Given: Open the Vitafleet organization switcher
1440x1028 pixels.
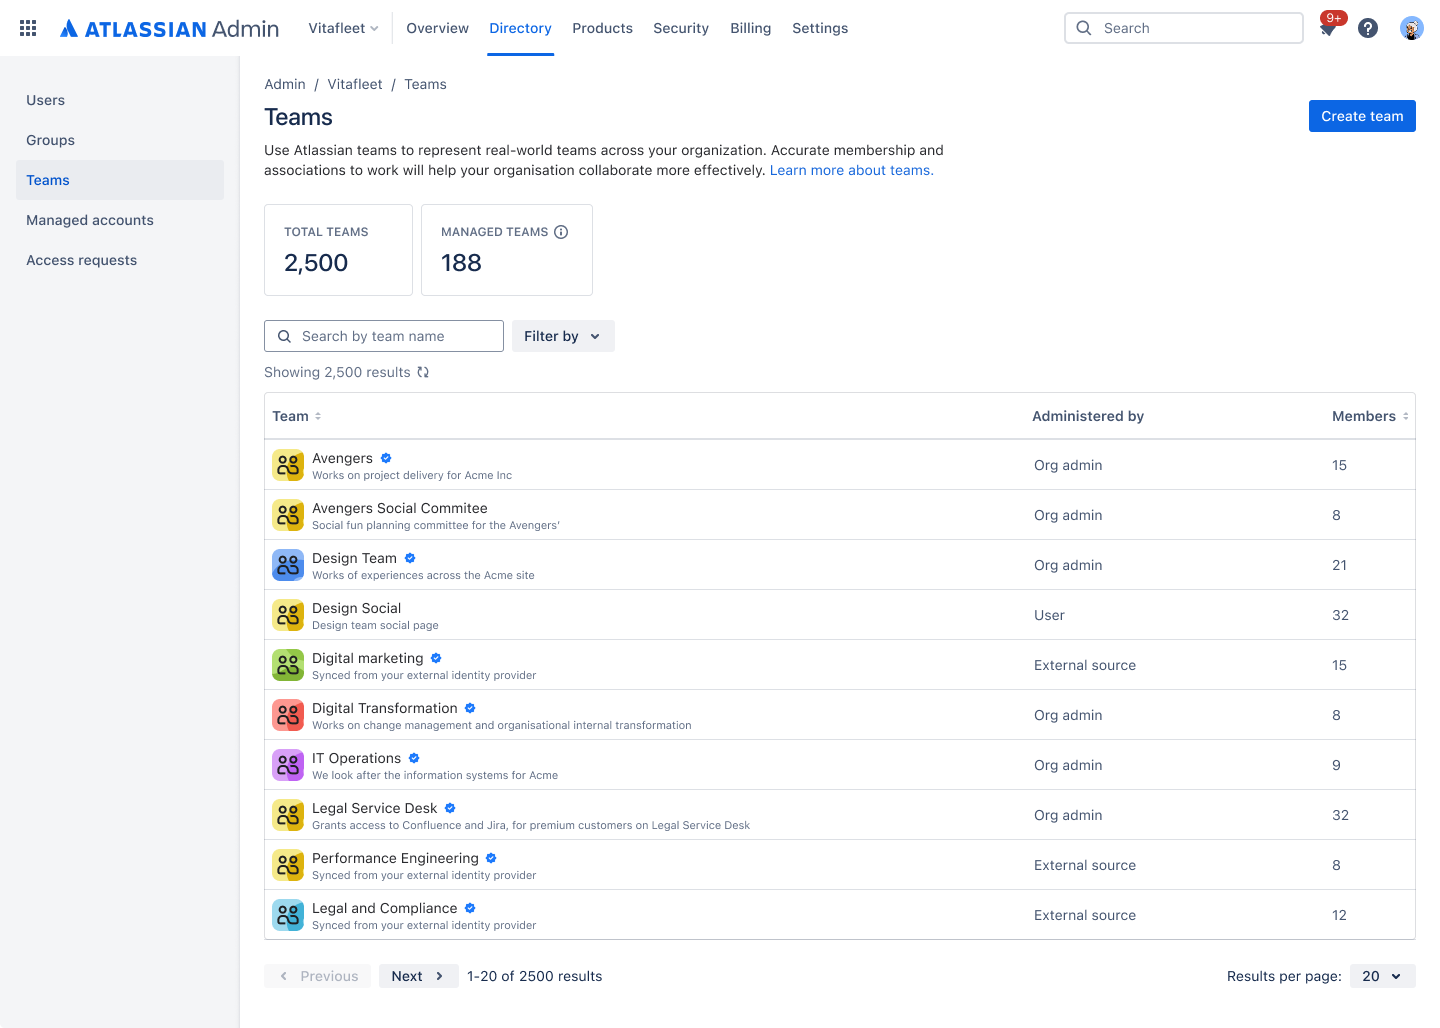Looking at the screenshot, I should (343, 28).
